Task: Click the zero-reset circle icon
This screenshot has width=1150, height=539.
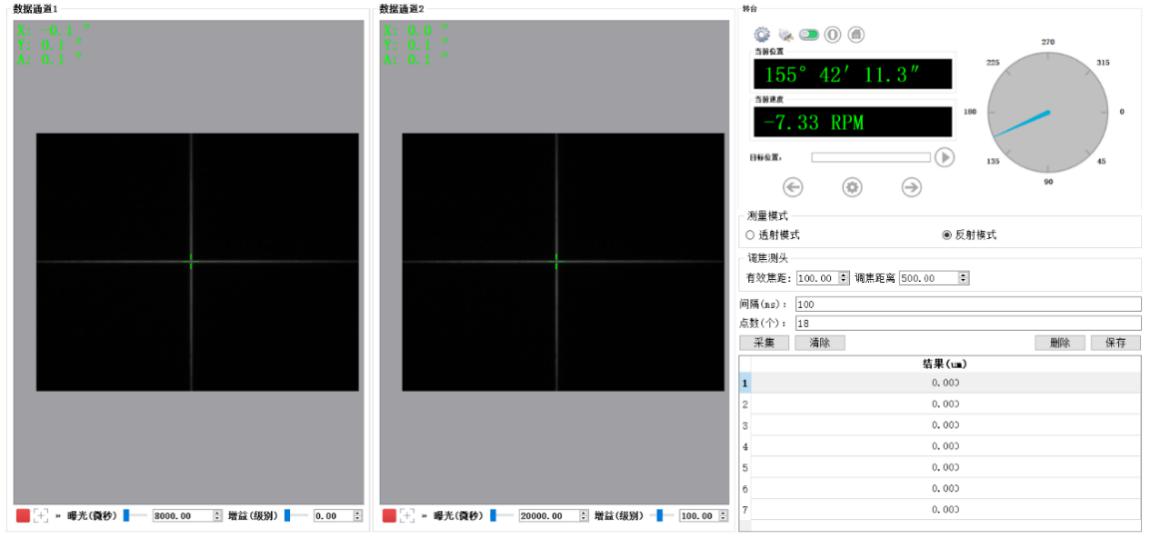Action: [x=832, y=34]
